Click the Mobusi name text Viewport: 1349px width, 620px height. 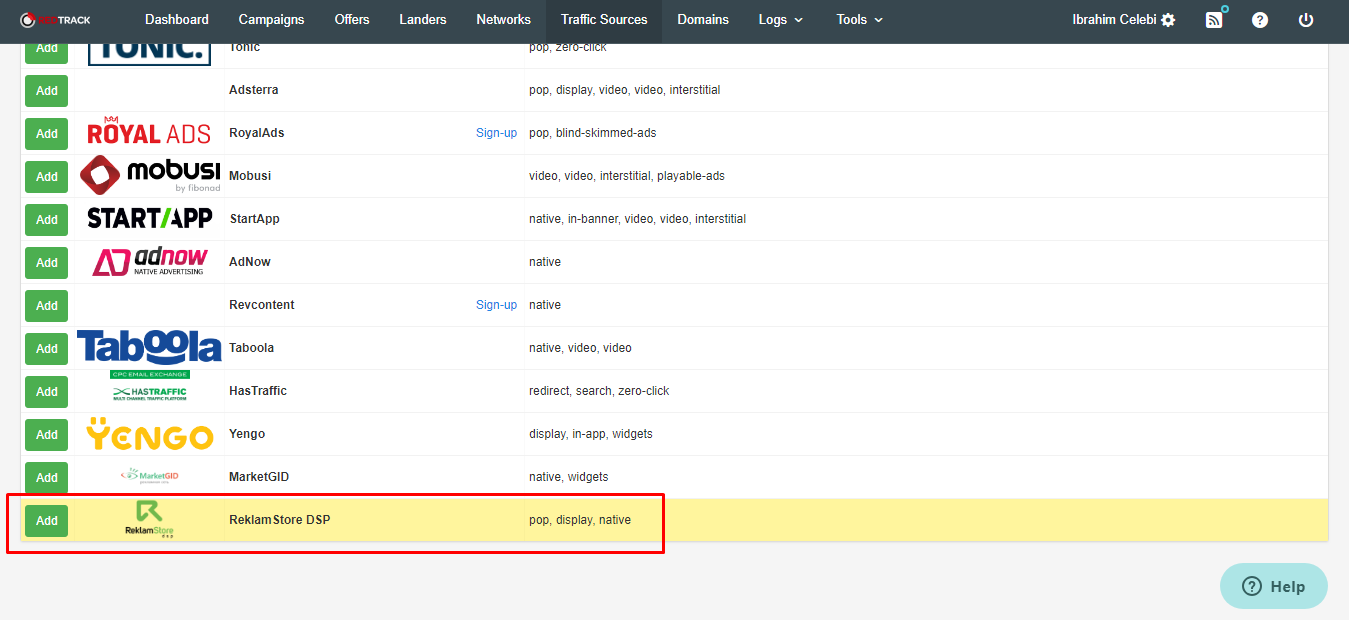[x=250, y=176]
